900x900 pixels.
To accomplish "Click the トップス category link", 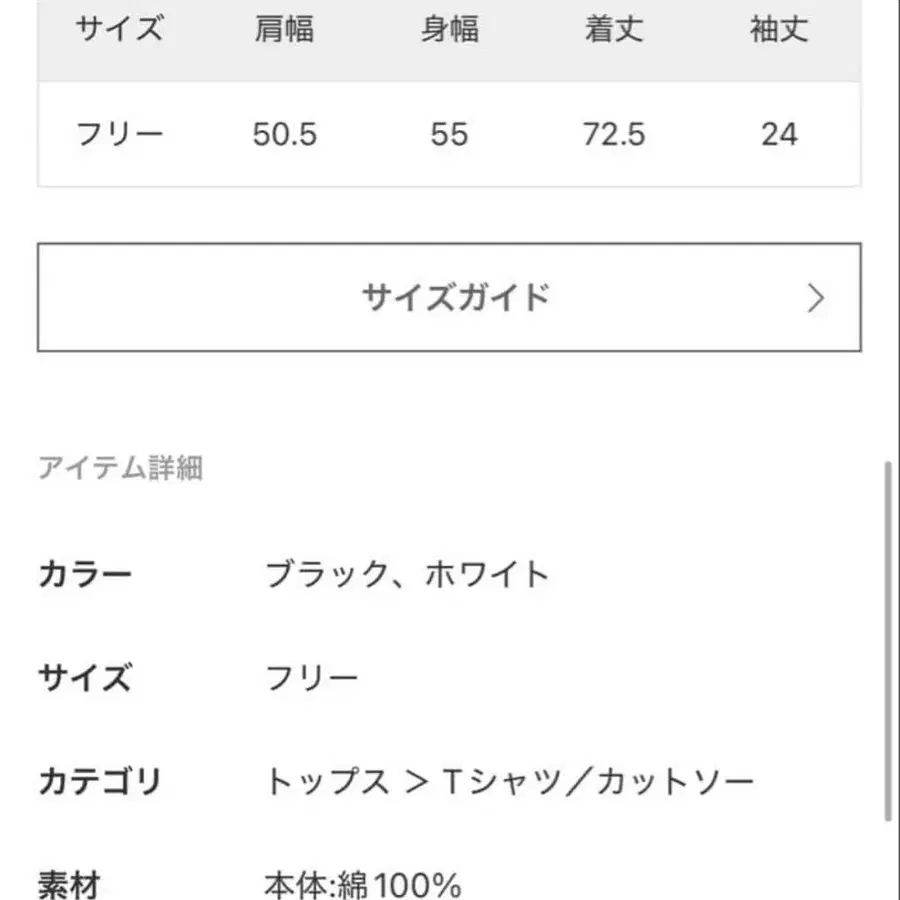I will click(326, 781).
